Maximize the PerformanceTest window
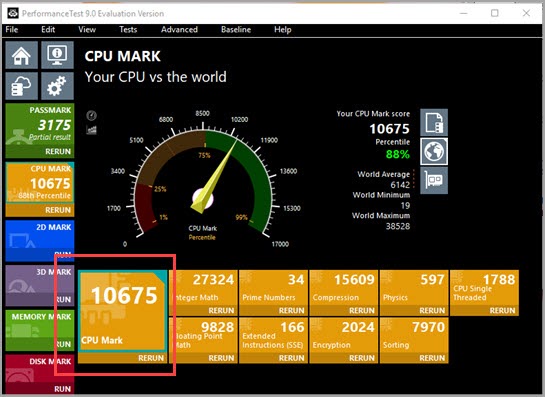Image resolution: width=545 pixels, height=397 pixels. (495, 13)
